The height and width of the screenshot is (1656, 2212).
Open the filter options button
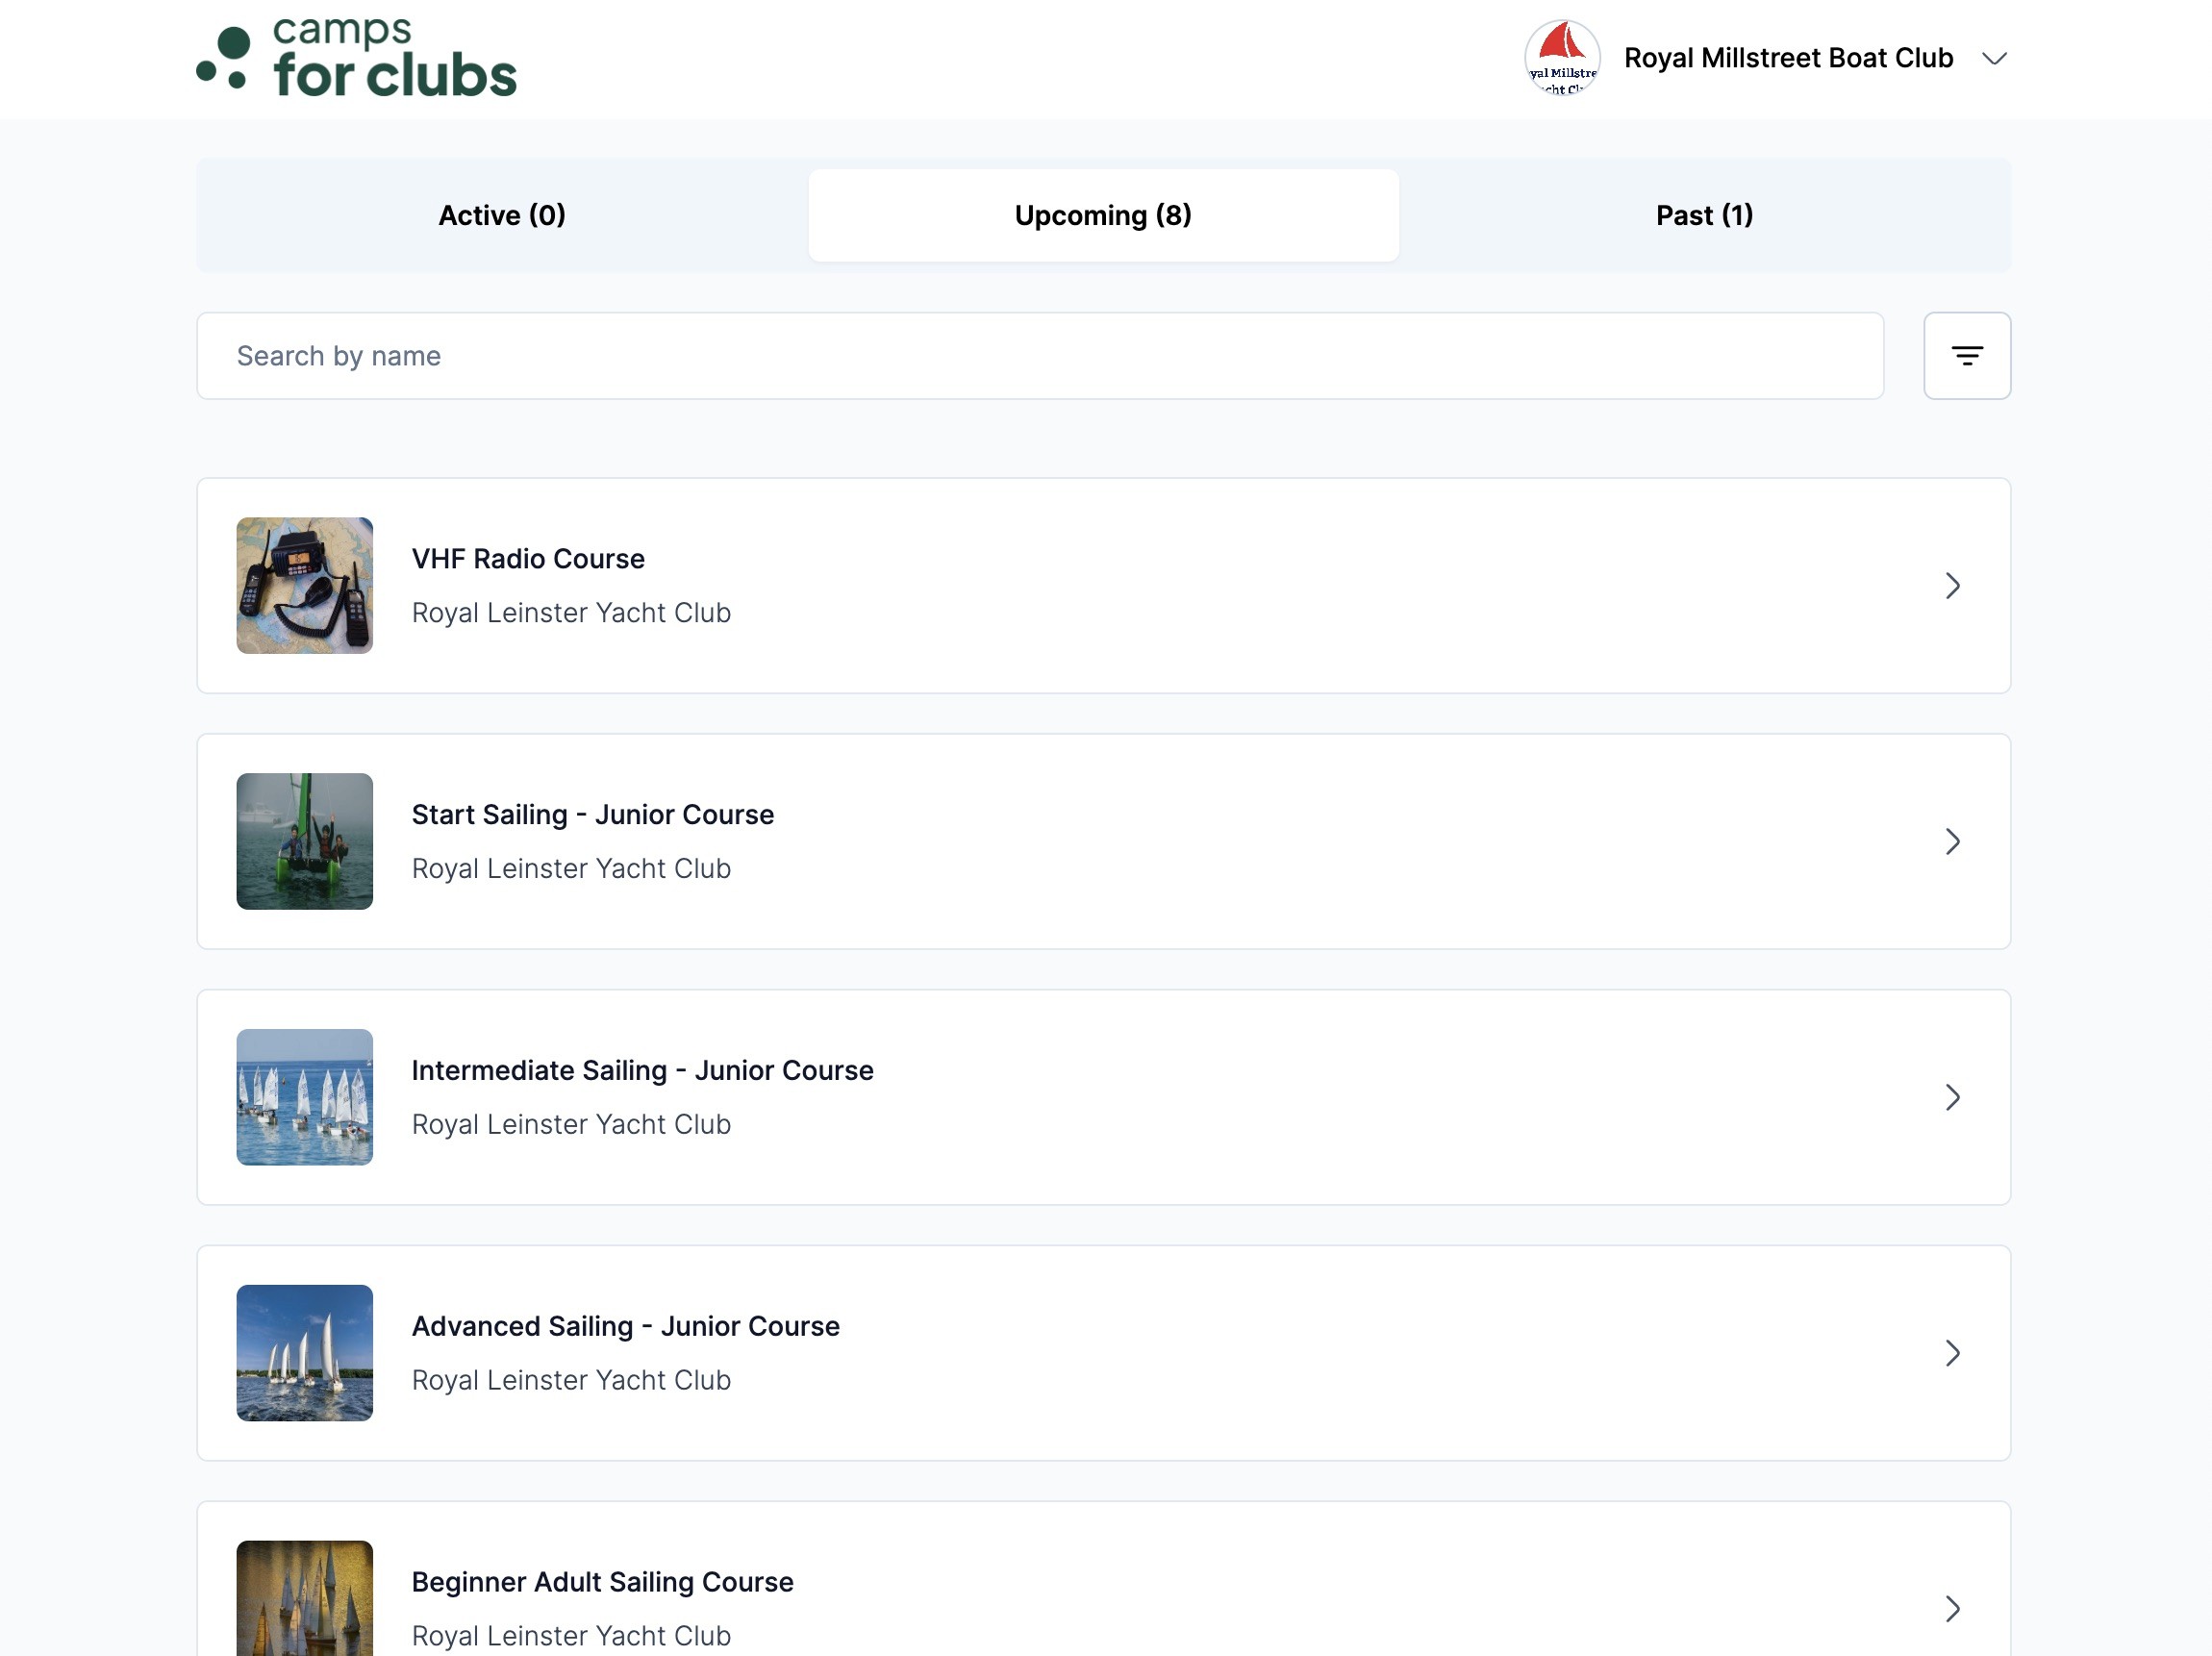coord(1966,356)
